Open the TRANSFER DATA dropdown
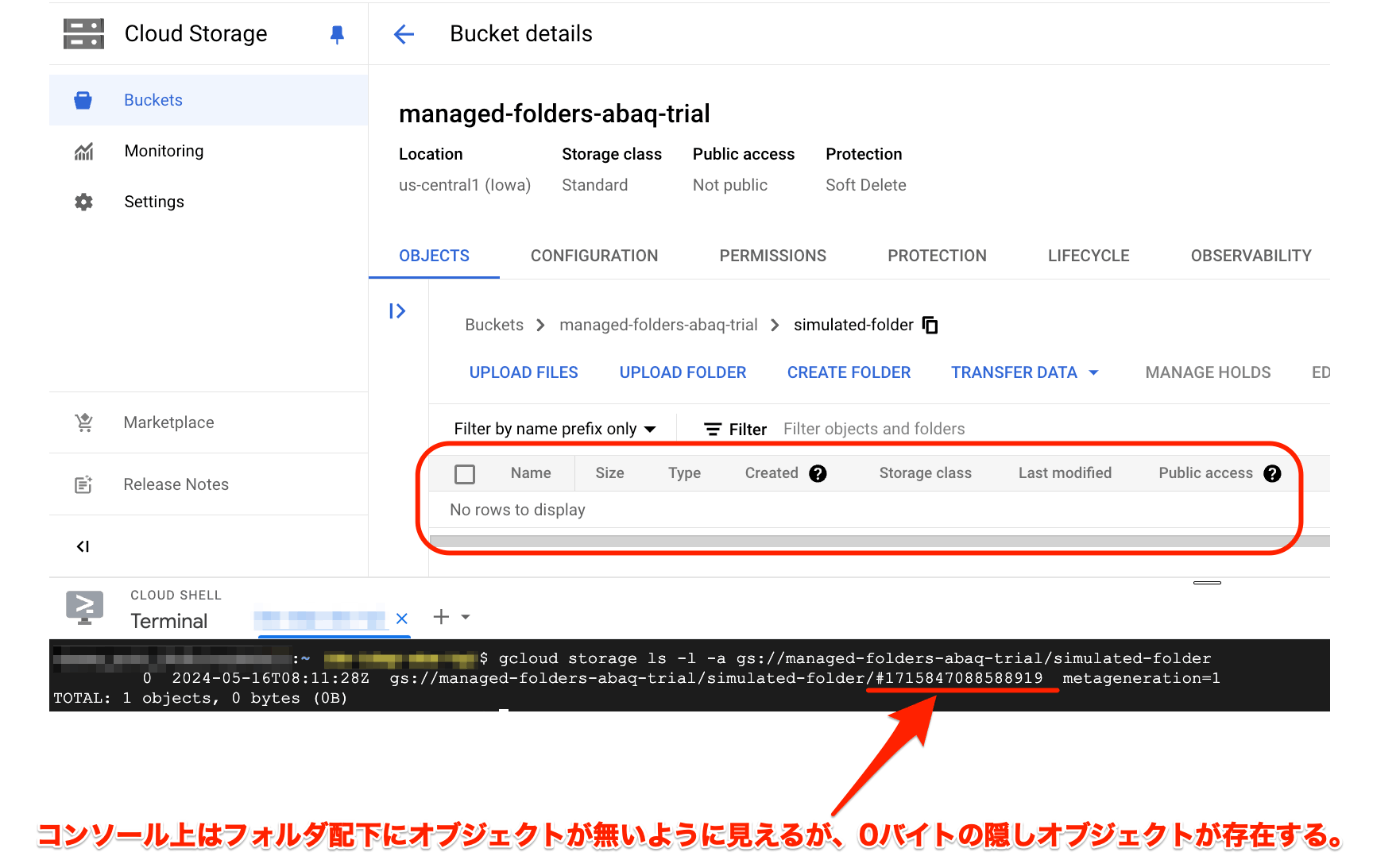Screen dimensions: 1400x856 pos(1025,372)
